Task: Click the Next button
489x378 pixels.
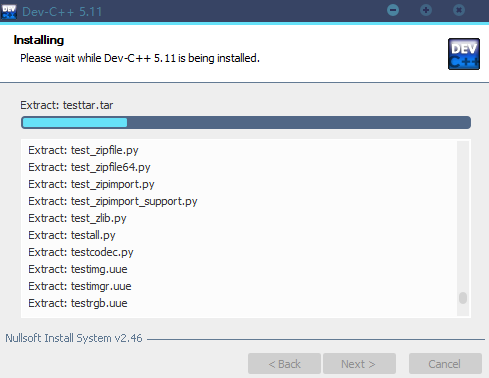Action: 359,364
